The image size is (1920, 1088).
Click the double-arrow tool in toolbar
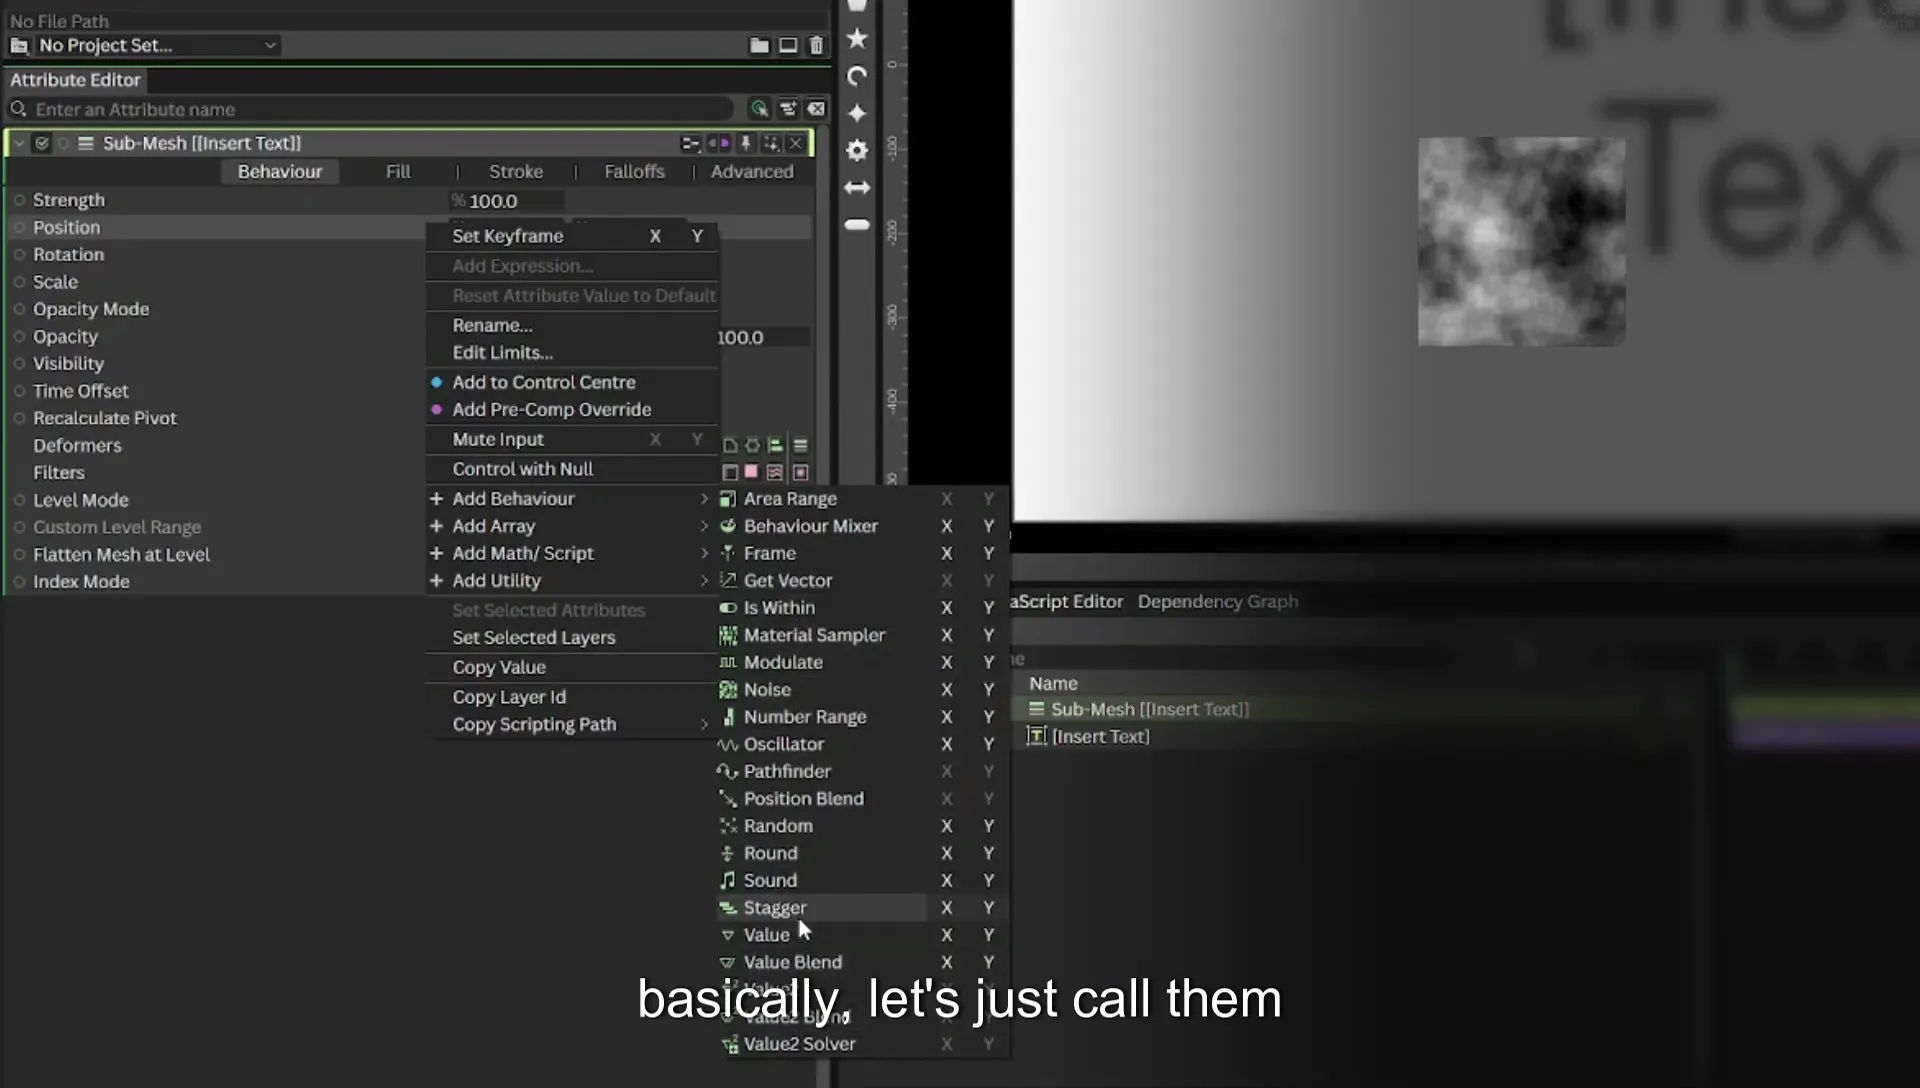[857, 188]
